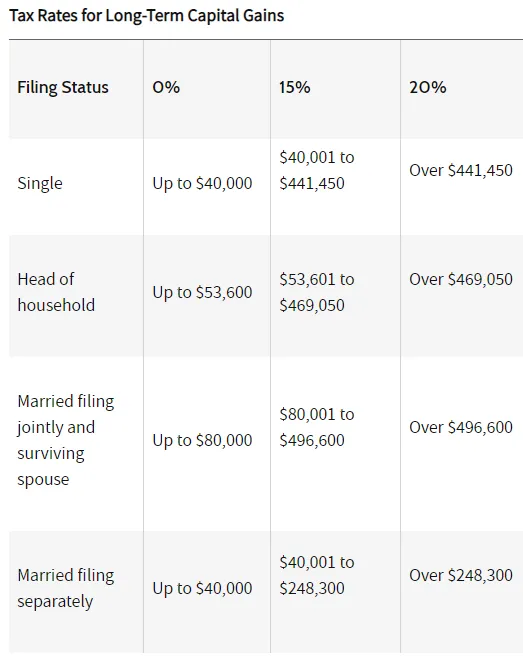
Task: Select the $40,001 to $248,300 cell
Action: [x=317, y=575]
